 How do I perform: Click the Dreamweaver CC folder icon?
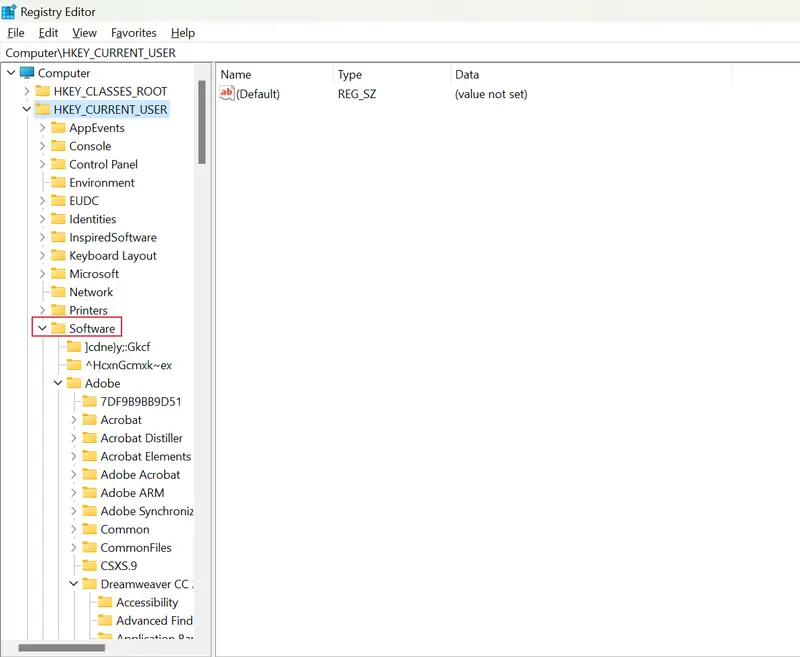(x=90, y=584)
